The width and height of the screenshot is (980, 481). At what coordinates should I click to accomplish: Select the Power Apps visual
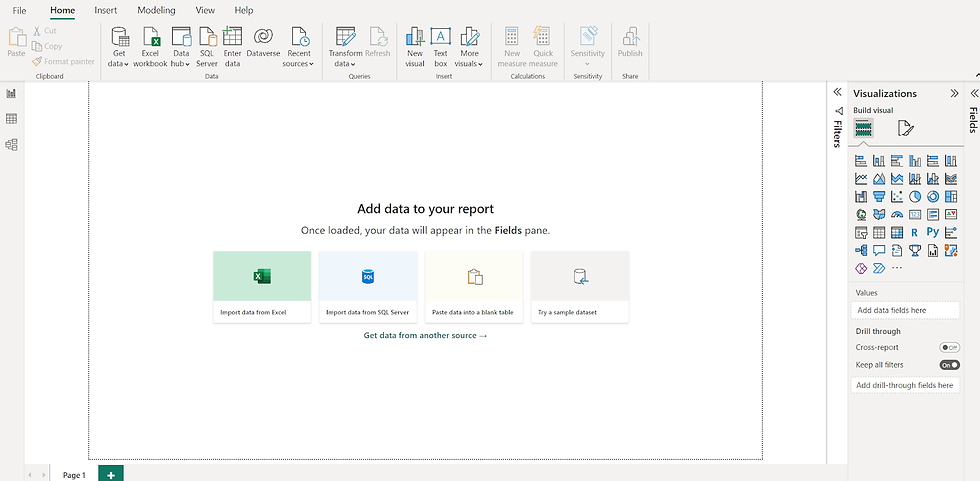point(861,268)
